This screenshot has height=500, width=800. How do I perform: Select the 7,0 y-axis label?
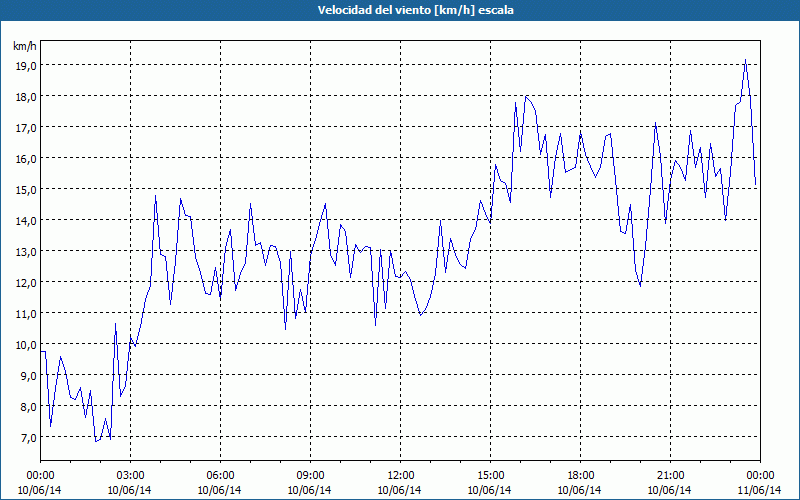28,438
